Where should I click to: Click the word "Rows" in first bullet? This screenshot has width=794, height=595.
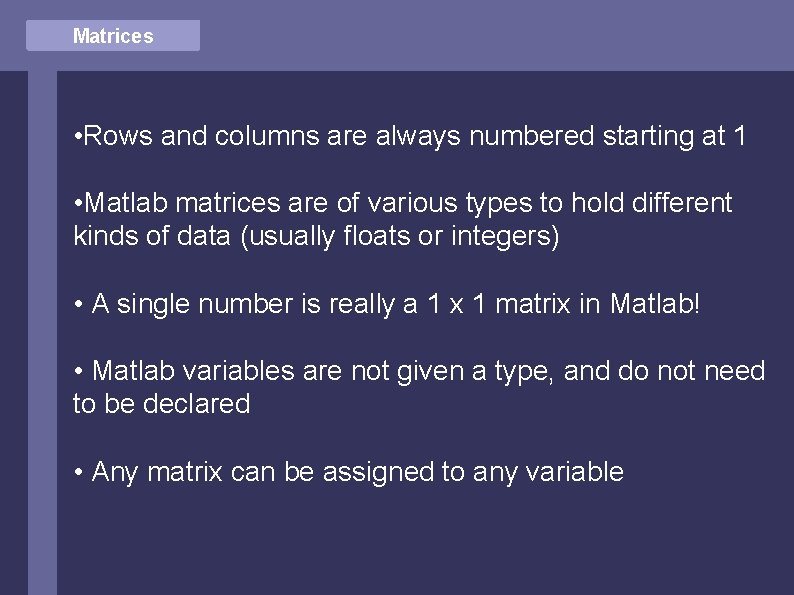[119, 136]
